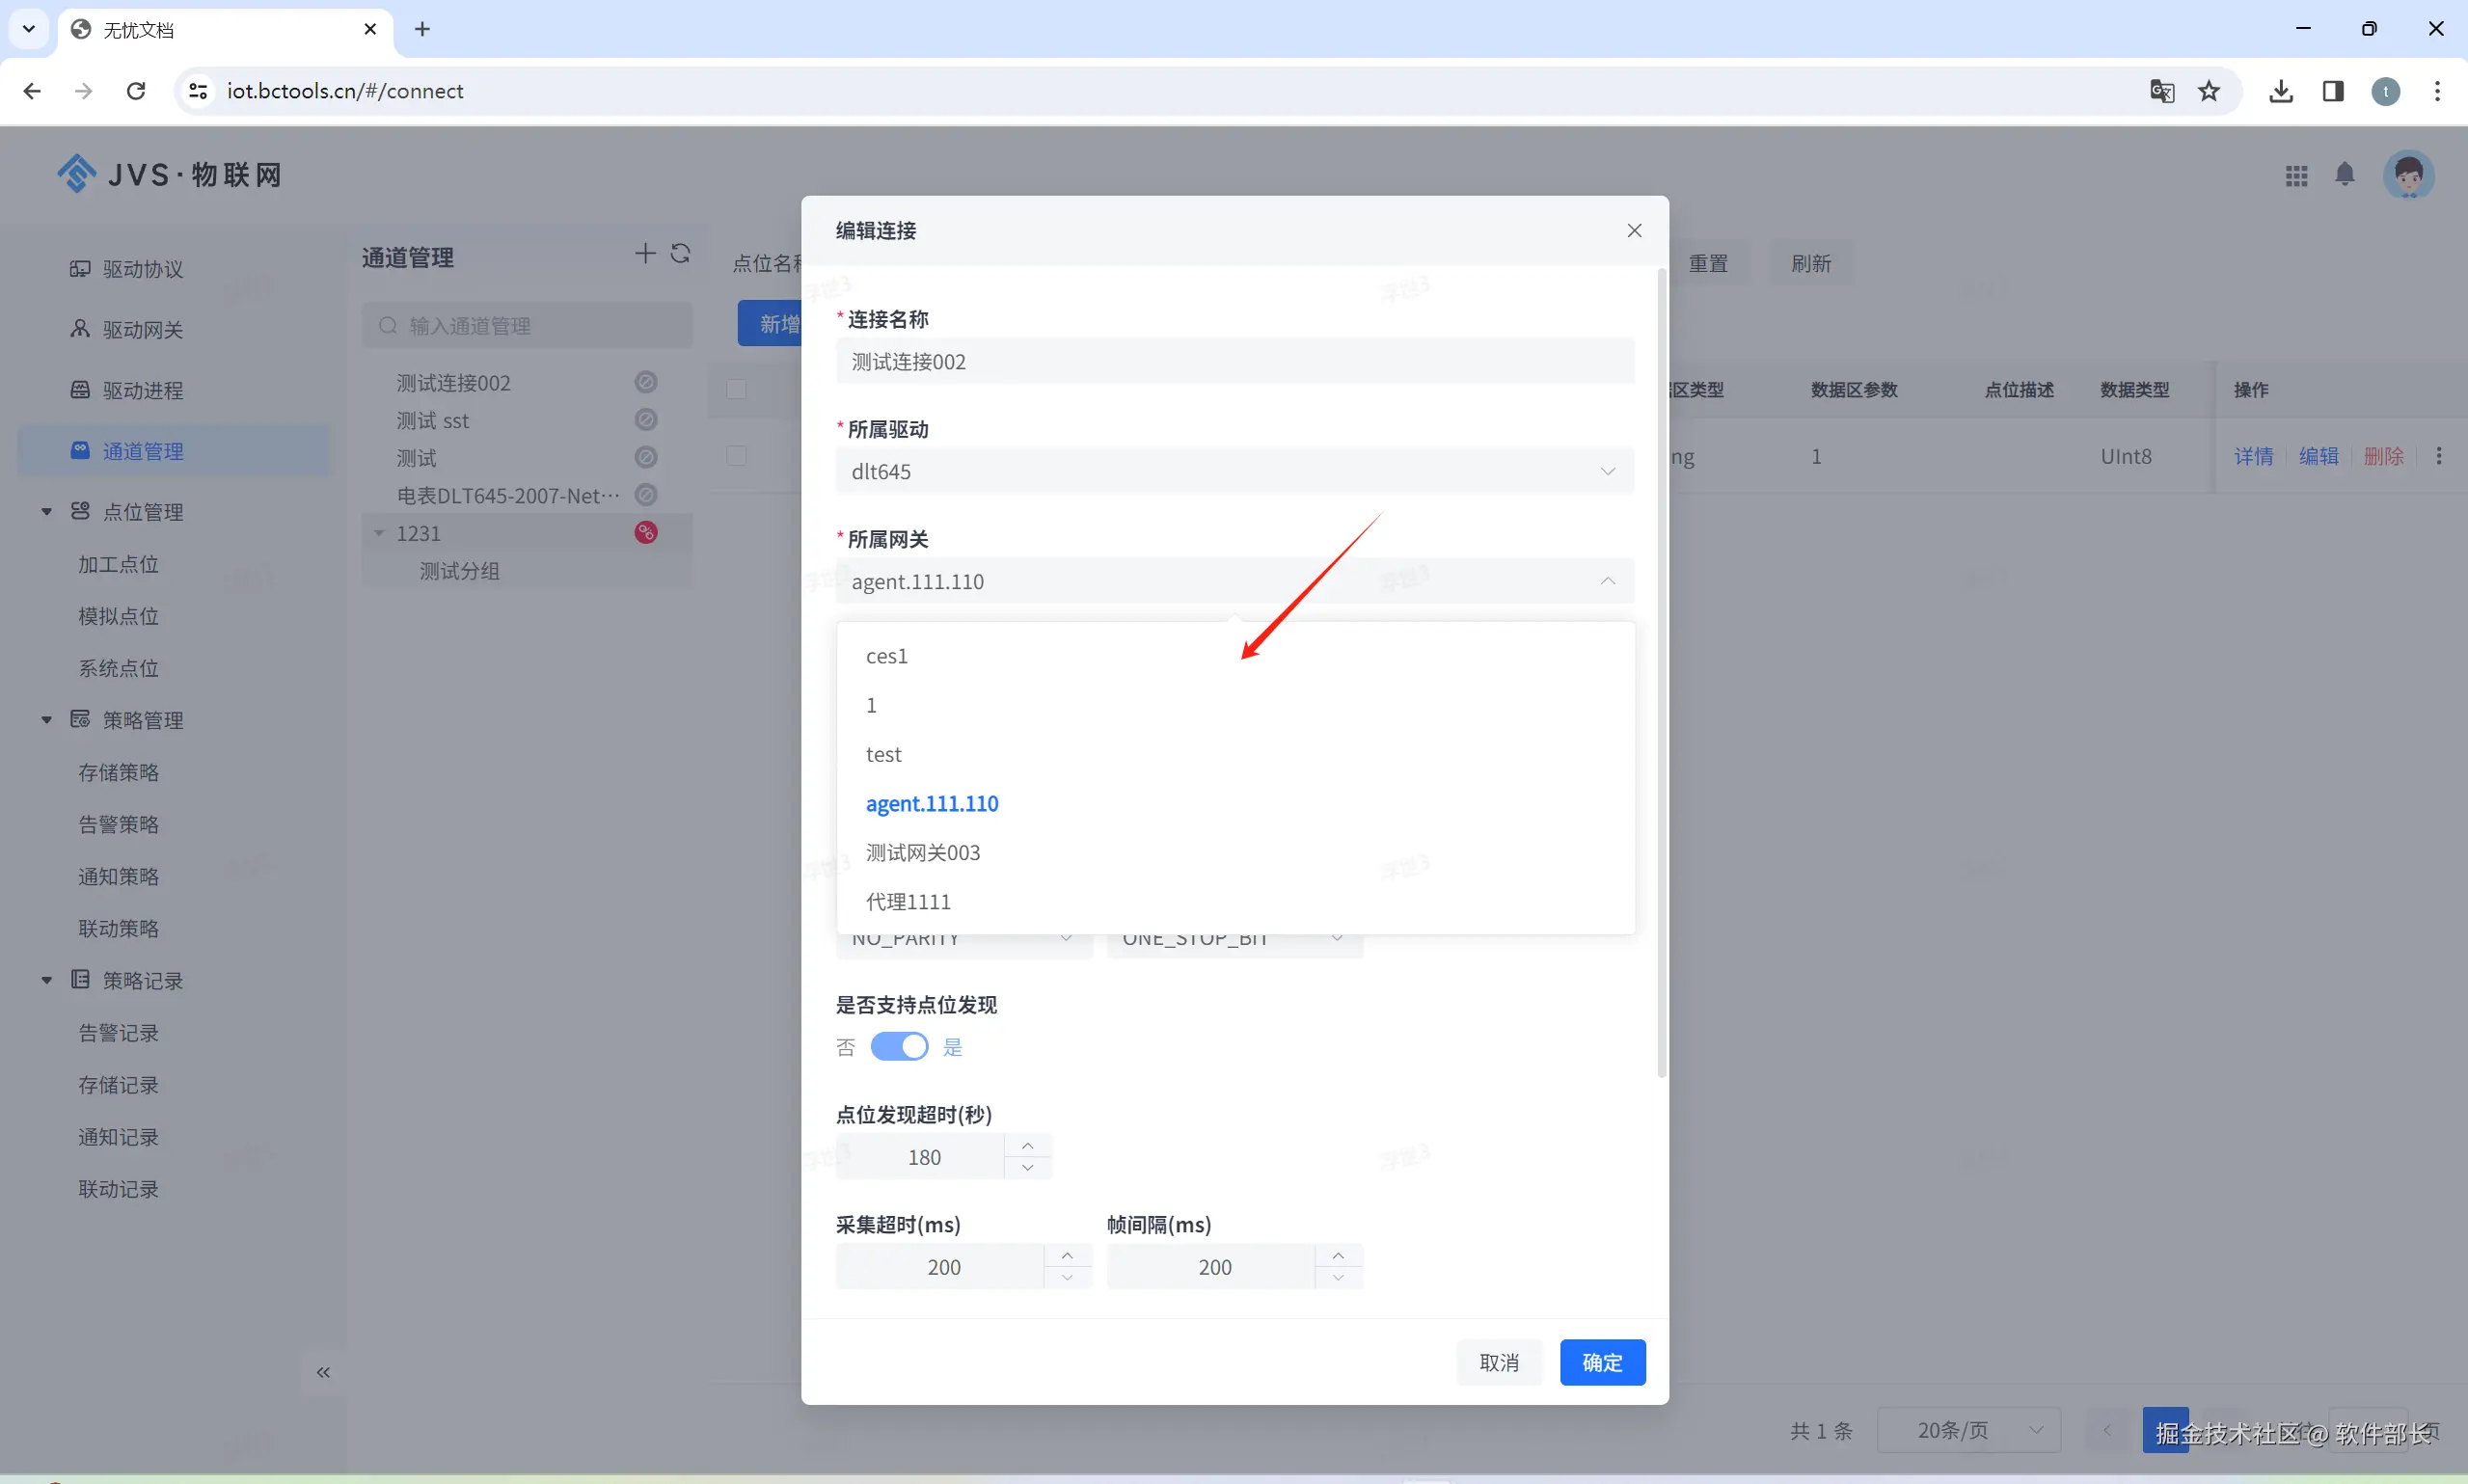The width and height of the screenshot is (2468, 1484).
Task: Click the notification bell icon
Action: [2344, 175]
